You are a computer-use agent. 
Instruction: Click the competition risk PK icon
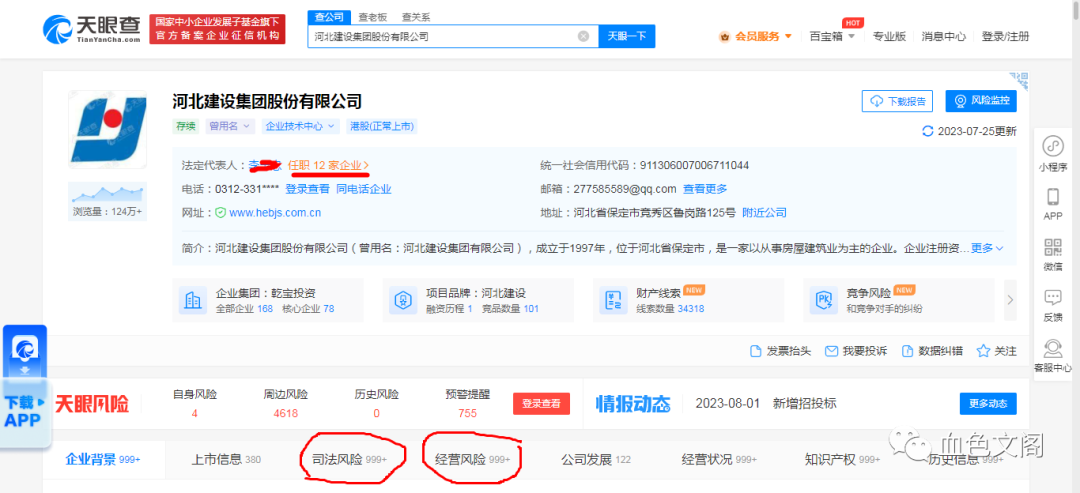tap(824, 300)
